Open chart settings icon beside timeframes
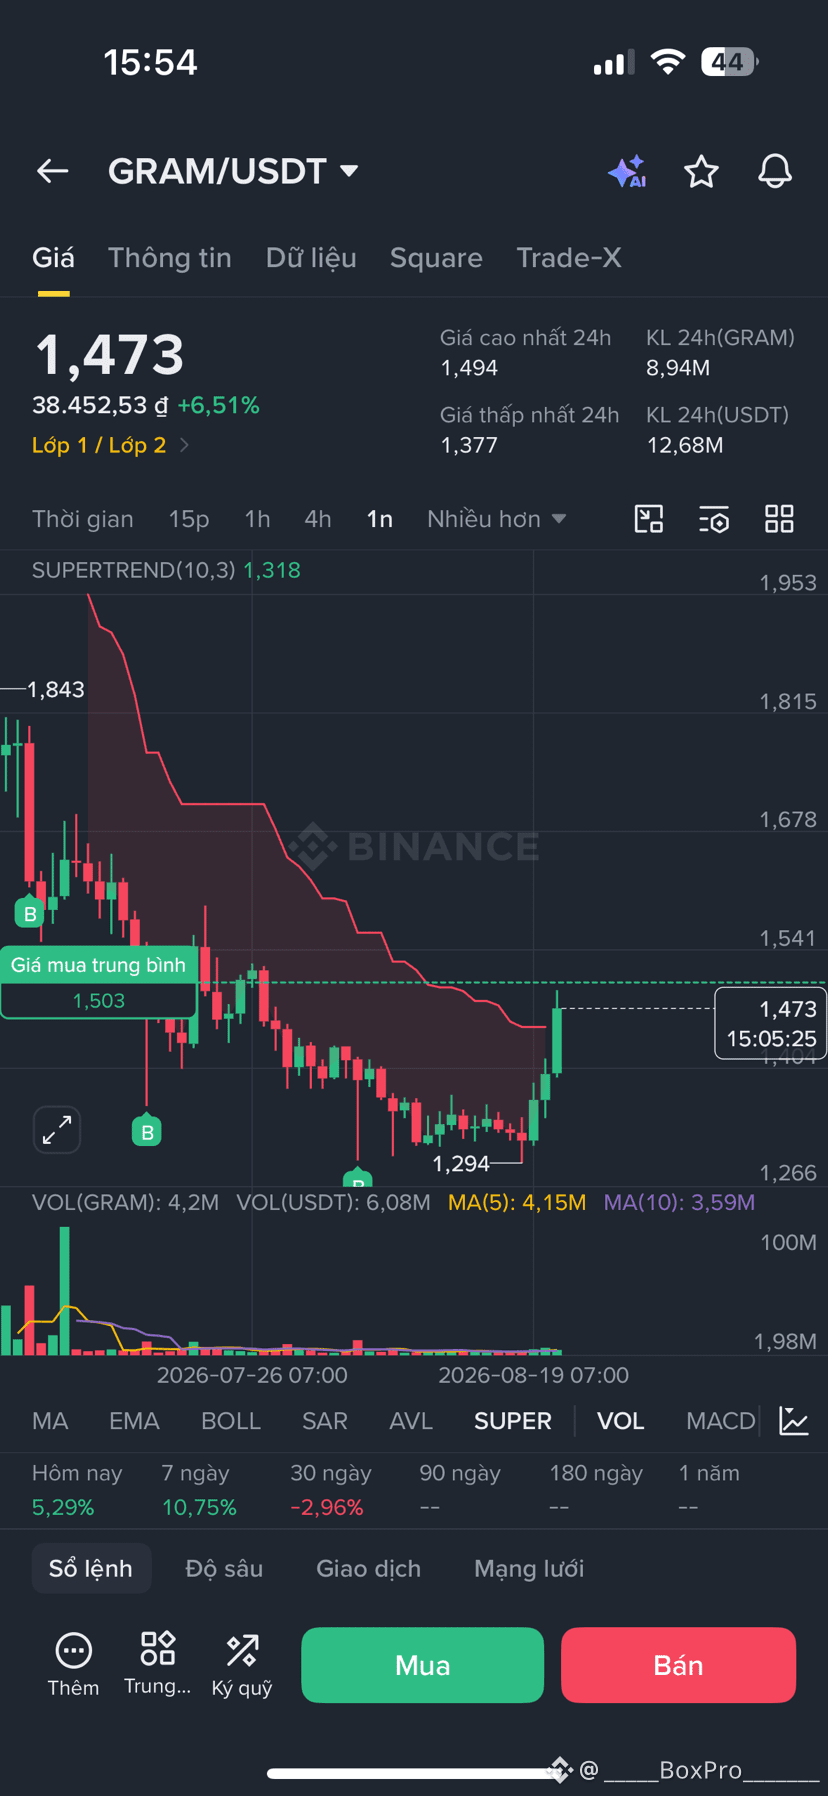This screenshot has width=828, height=1796. pyautogui.click(x=714, y=519)
